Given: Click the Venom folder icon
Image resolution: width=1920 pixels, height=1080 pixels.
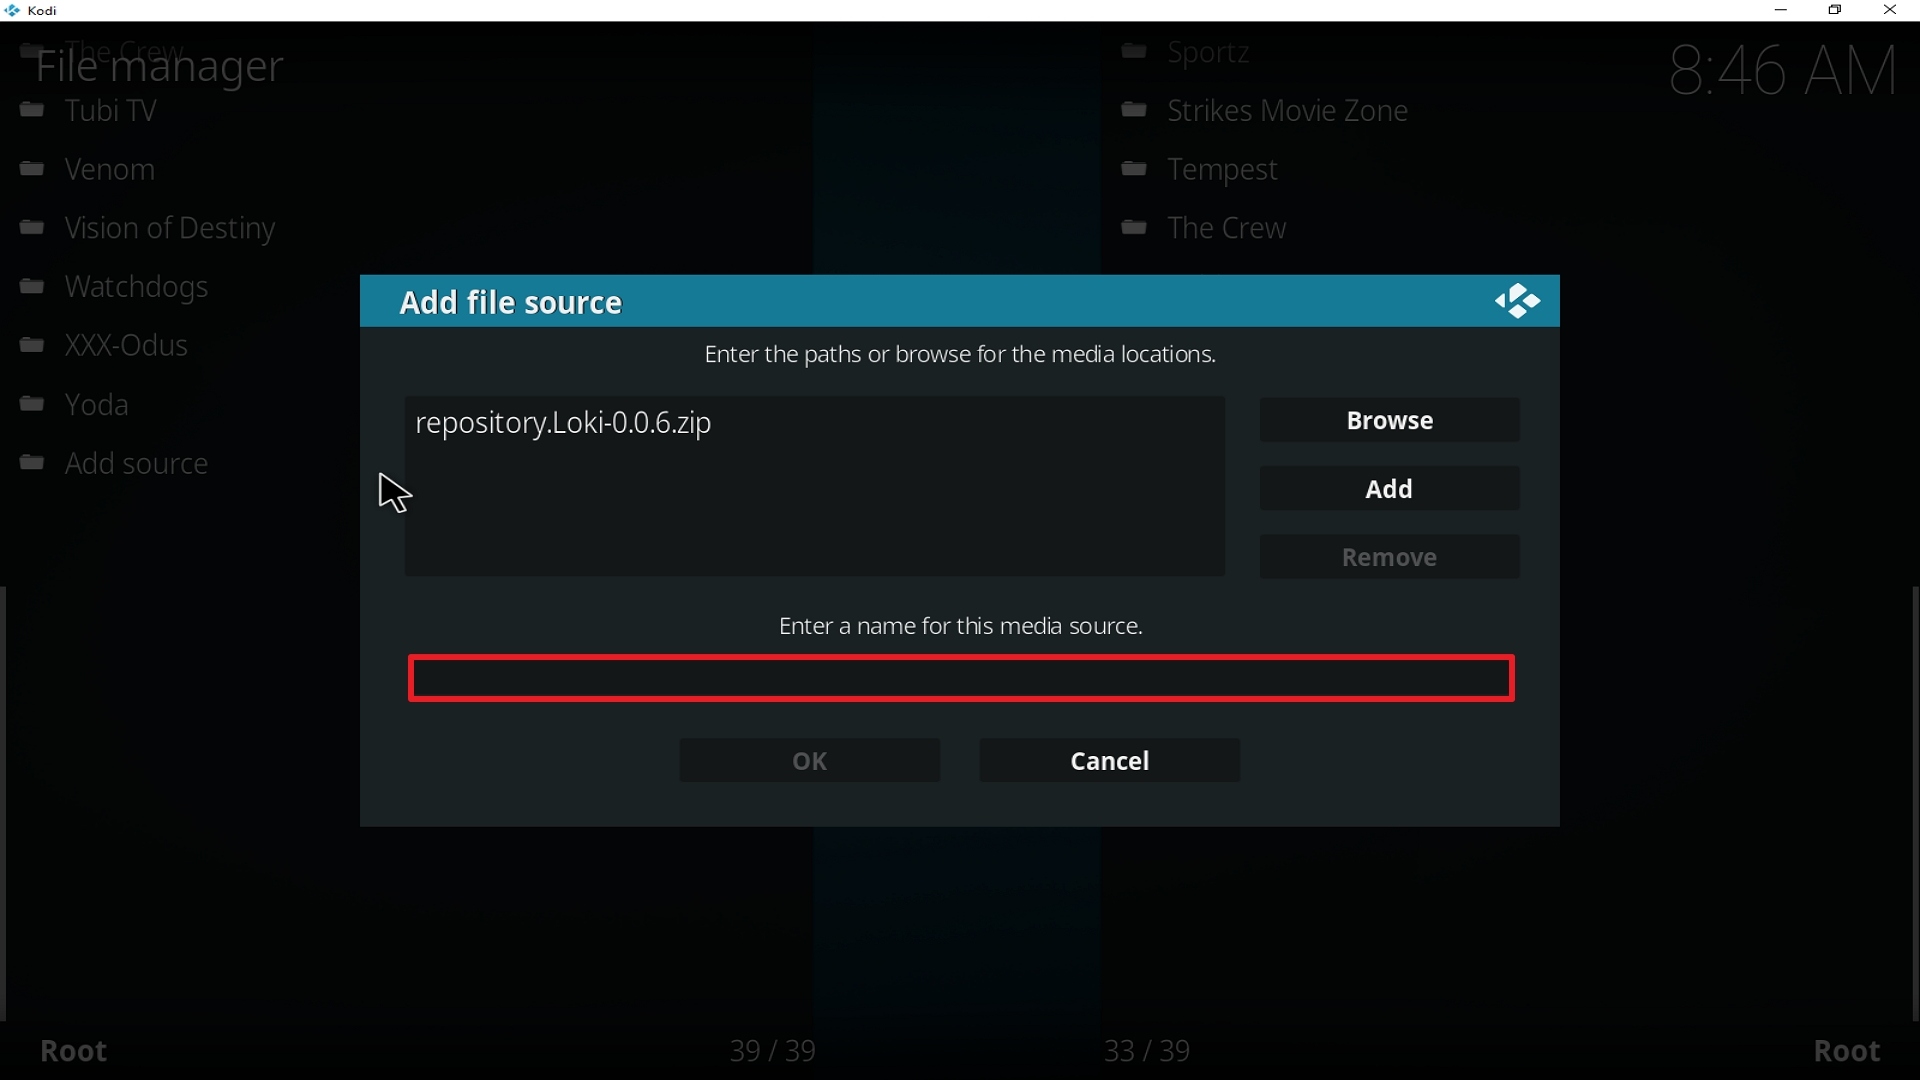Looking at the screenshot, I should [33, 170].
